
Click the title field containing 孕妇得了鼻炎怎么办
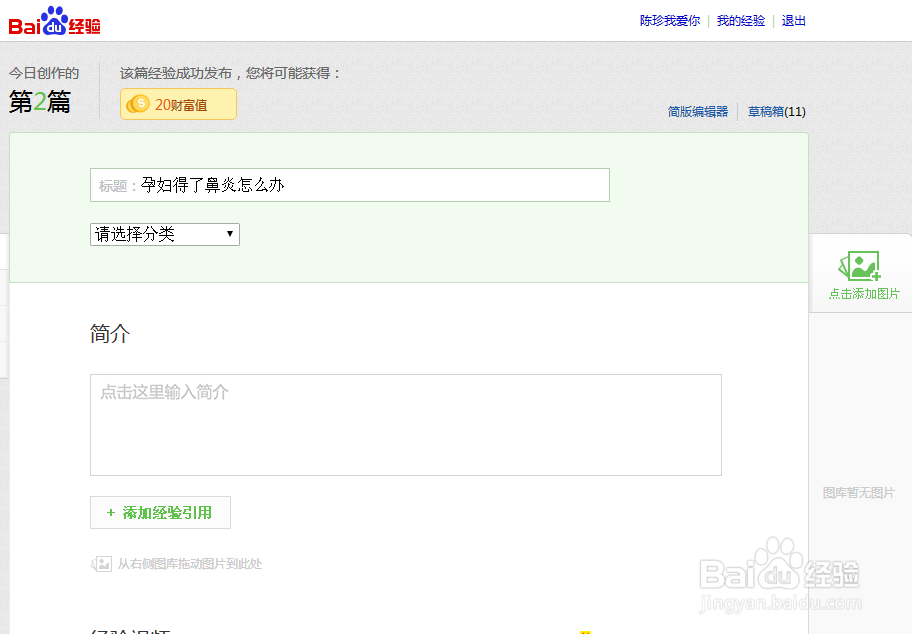click(350, 184)
